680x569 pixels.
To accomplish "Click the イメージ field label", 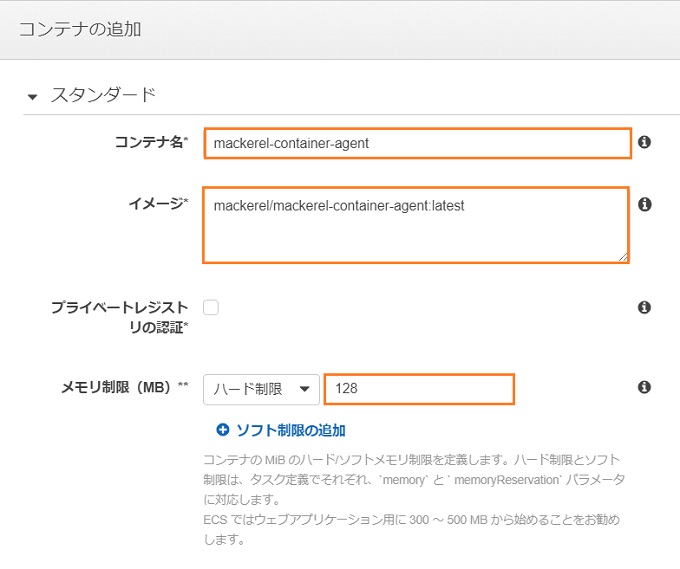I will click(158, 203).
